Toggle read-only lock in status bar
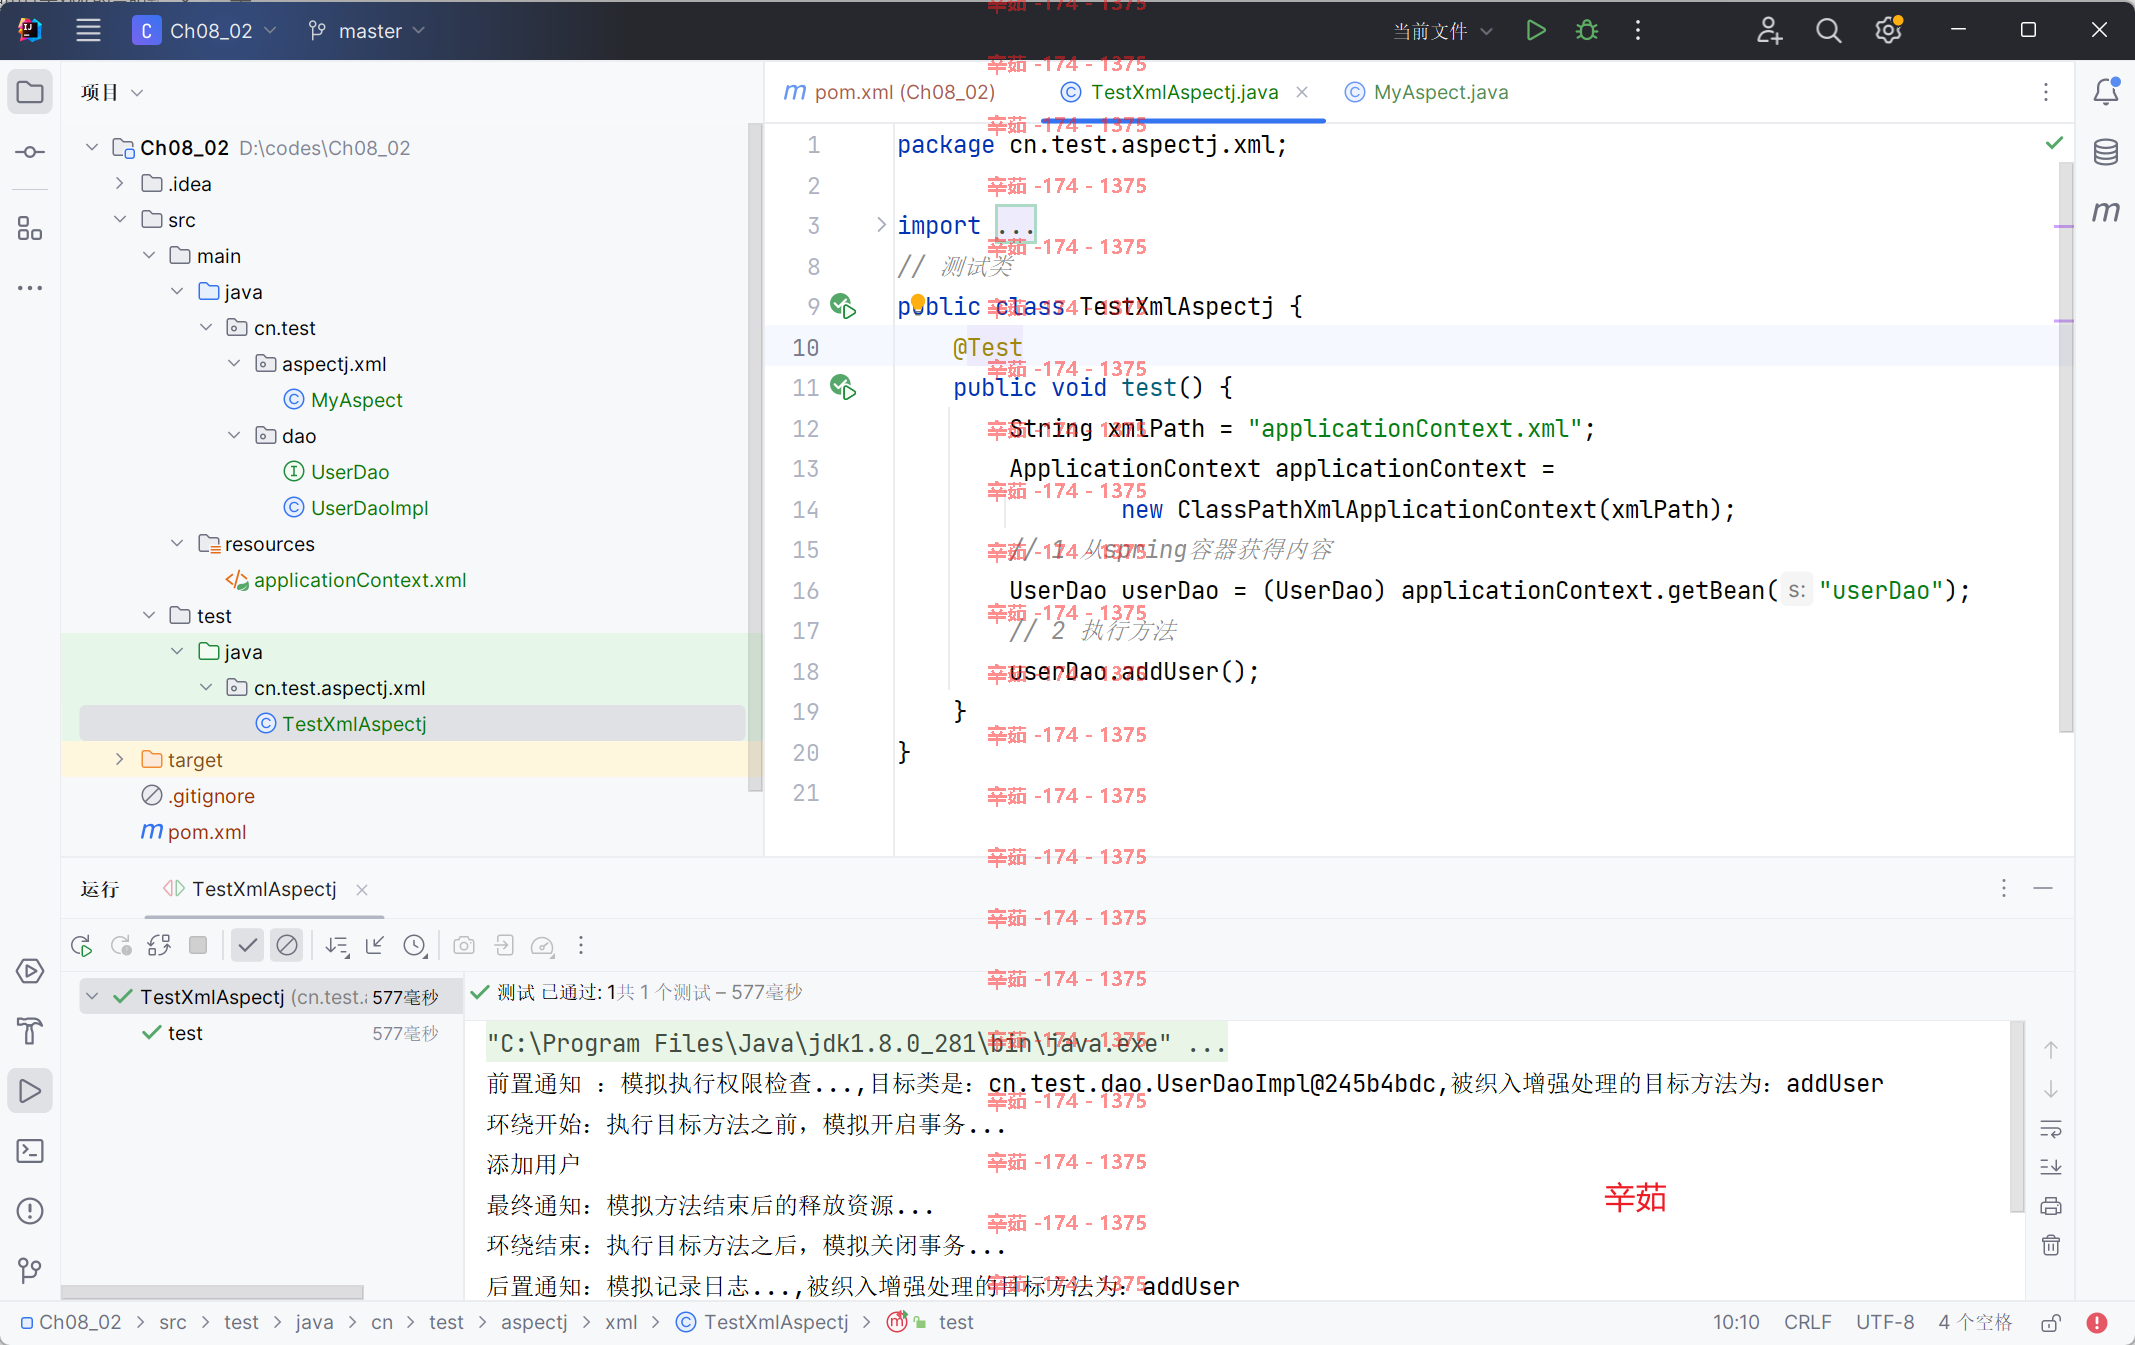 pos(2050,1322)
